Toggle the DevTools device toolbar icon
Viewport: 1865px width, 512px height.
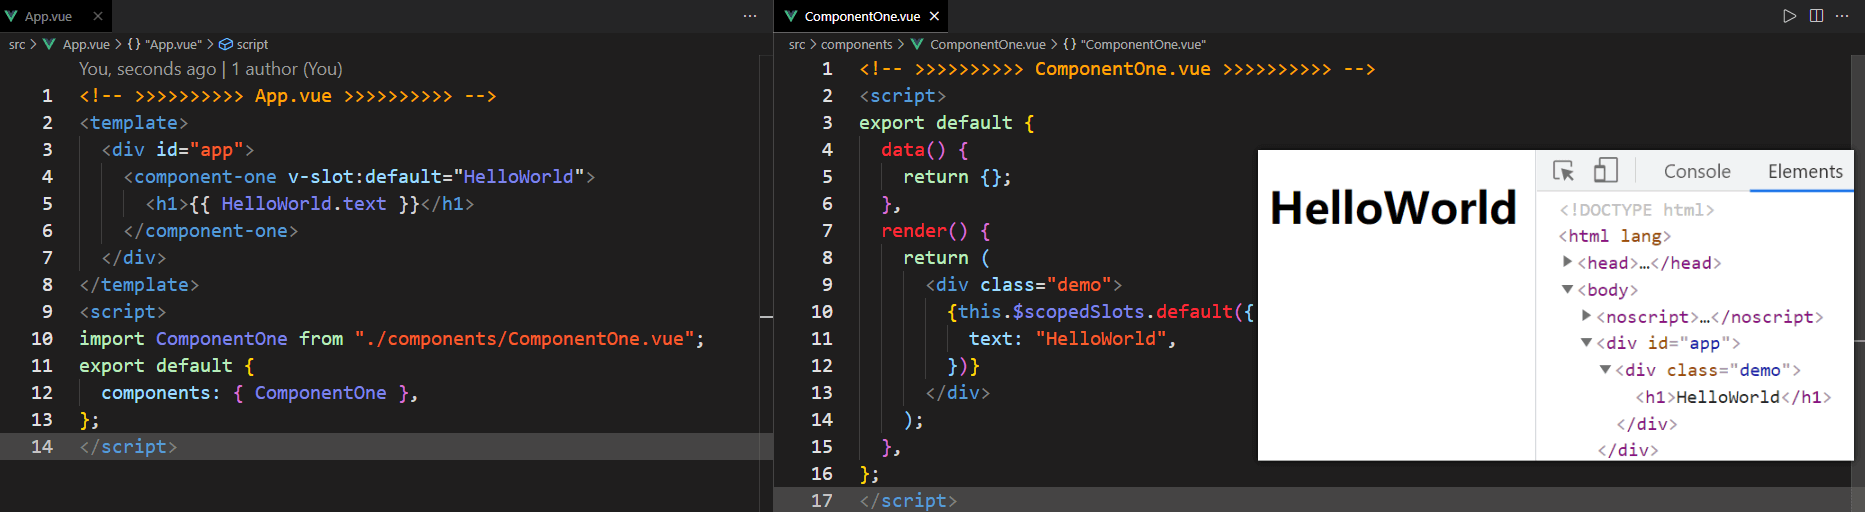1606,171
